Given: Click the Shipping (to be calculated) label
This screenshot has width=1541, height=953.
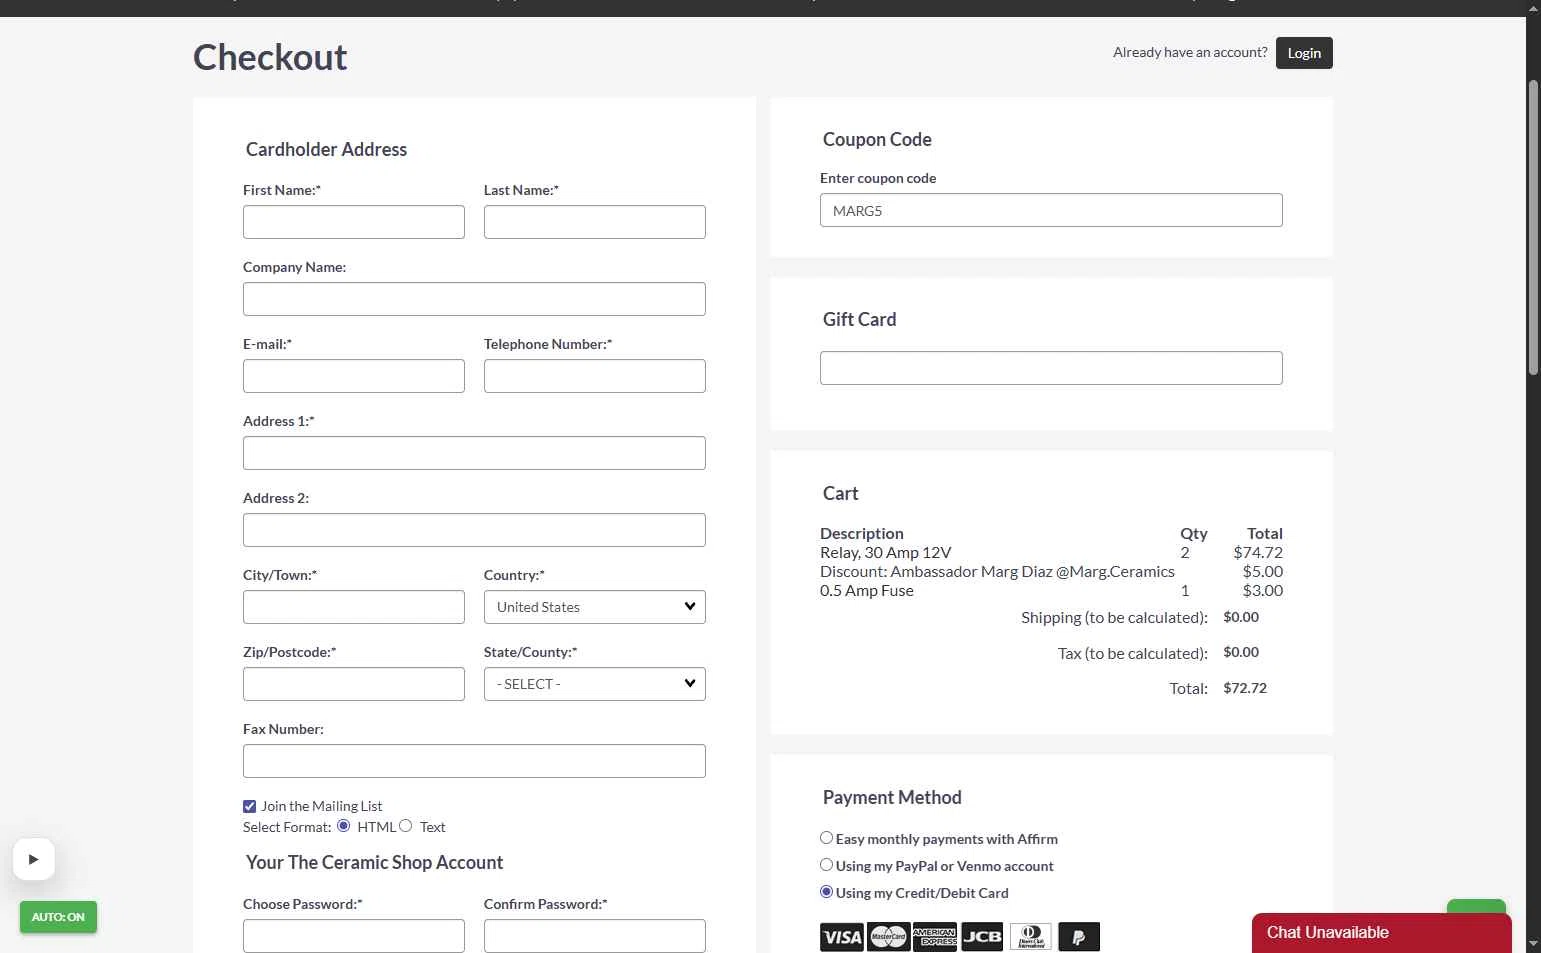Looking at the screenshot, I should click(1114, 617).
